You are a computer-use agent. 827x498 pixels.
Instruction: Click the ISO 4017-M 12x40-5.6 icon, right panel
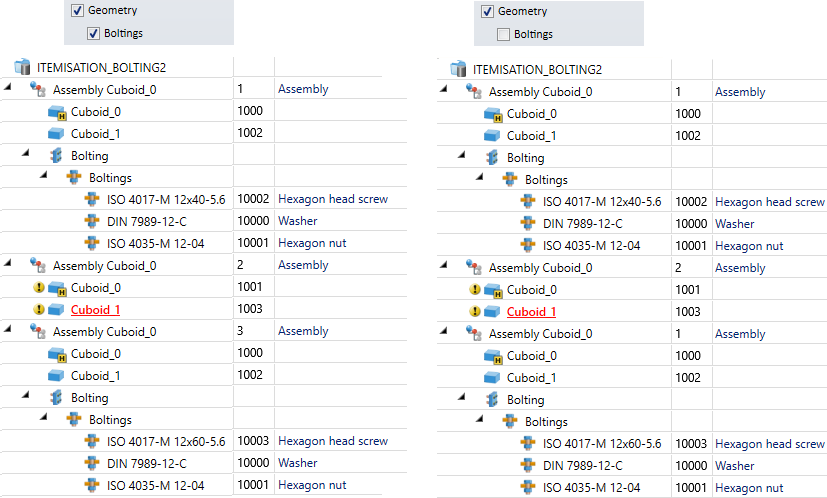pyautogui.click(x=529, y=201)
